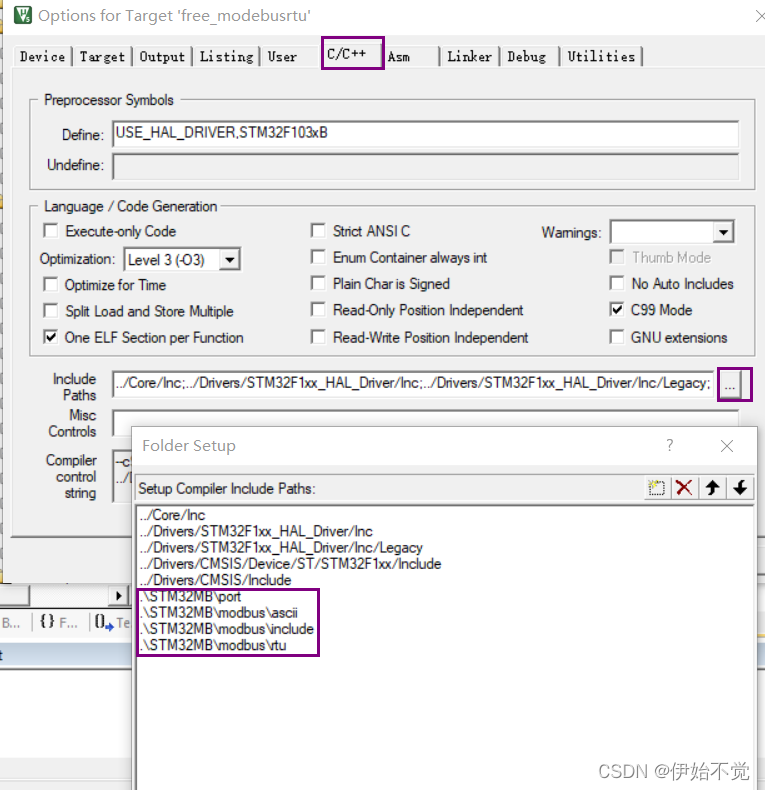Enable No Auto Includes checkbox
765x790 pixels.
(x=617, y=283)
